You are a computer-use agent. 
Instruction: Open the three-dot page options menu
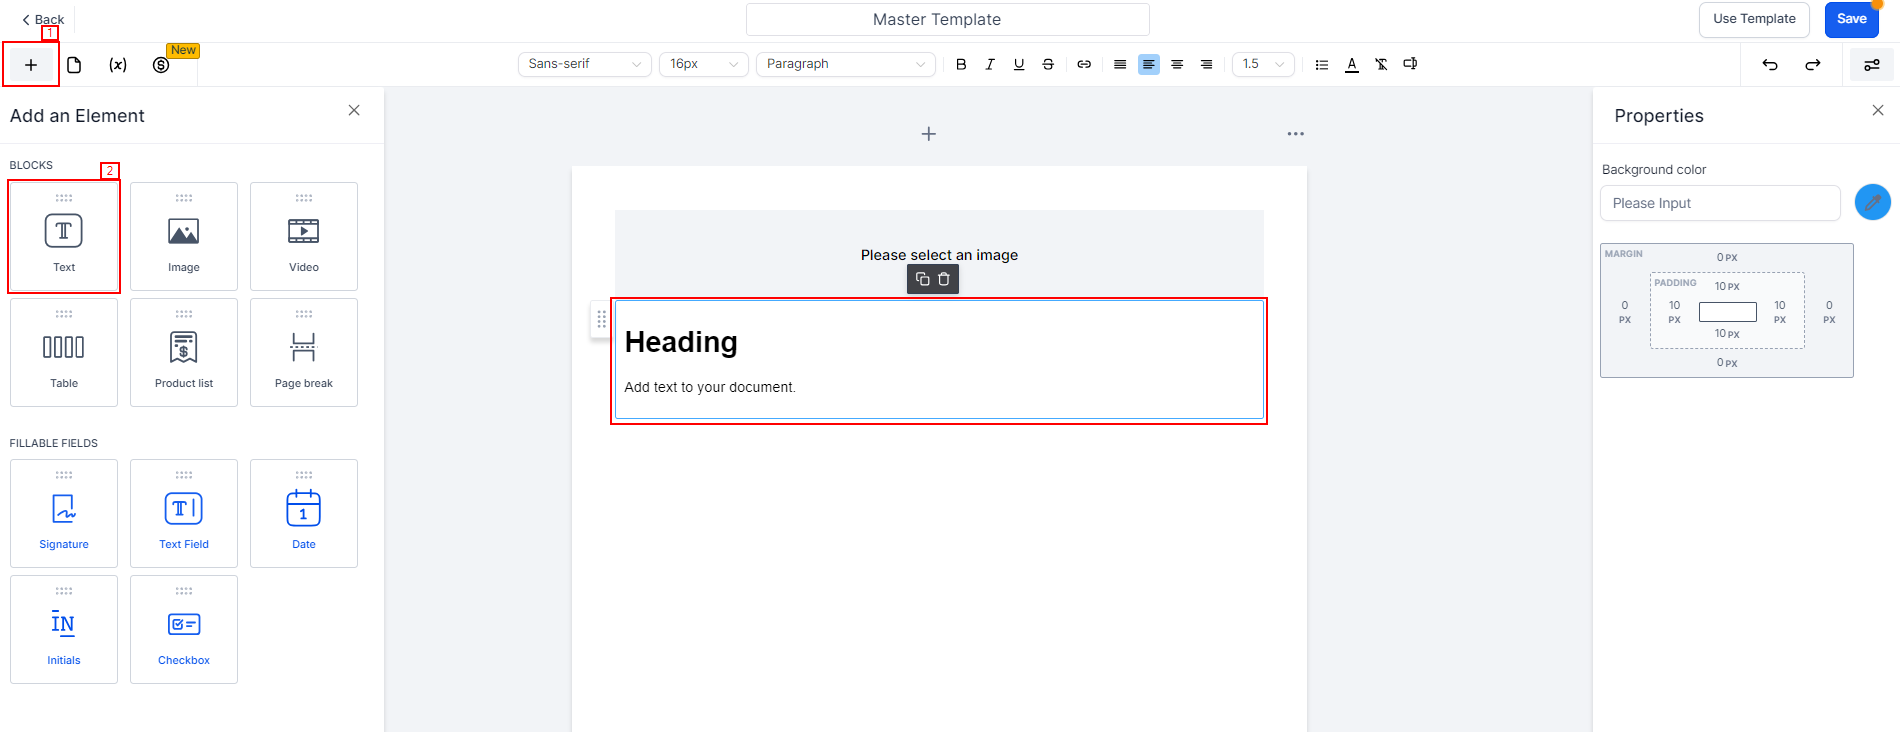coord(1296,134)
